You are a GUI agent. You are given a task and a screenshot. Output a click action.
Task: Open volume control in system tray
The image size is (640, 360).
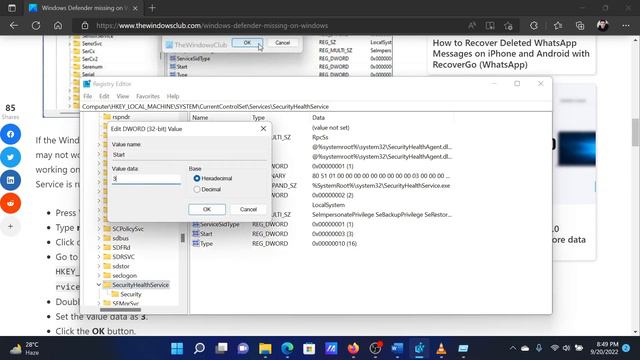tap(566, 348)
